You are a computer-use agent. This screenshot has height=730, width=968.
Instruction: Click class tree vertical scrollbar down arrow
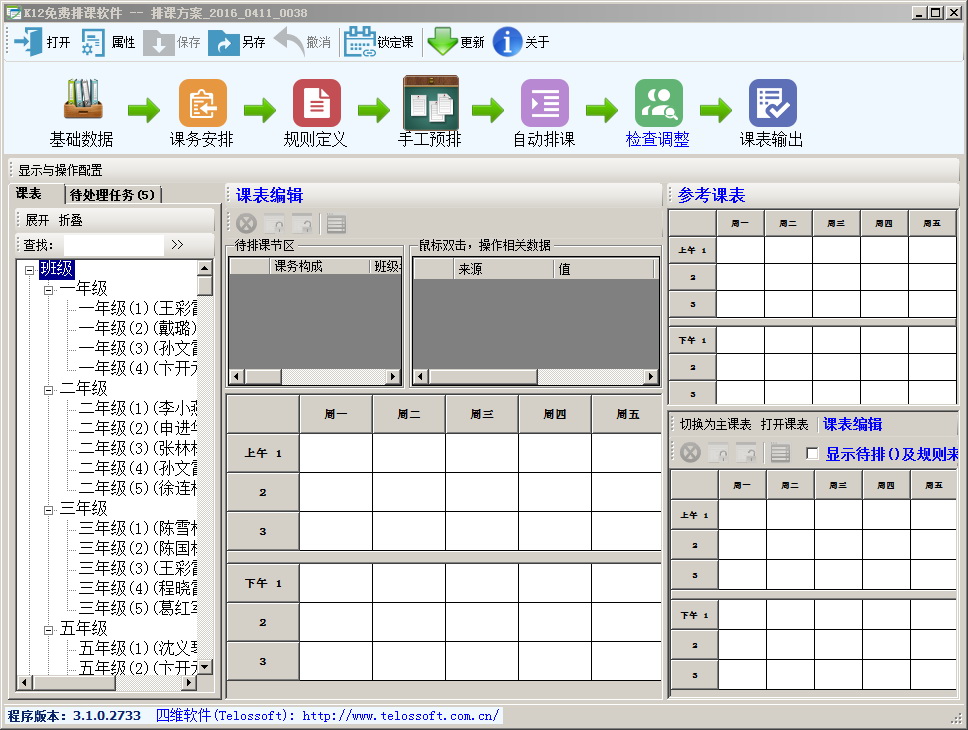point(206,666)
